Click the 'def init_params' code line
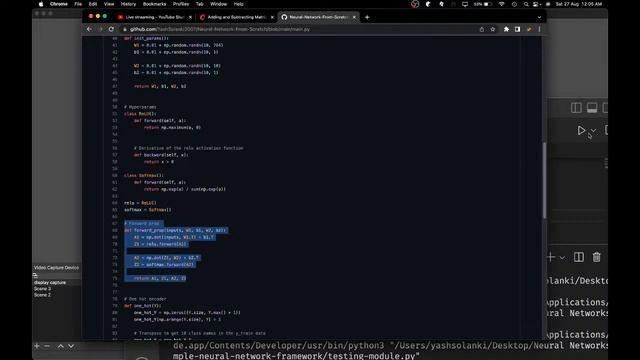Viewport: 640px width, 360px height. click(146, 38)
